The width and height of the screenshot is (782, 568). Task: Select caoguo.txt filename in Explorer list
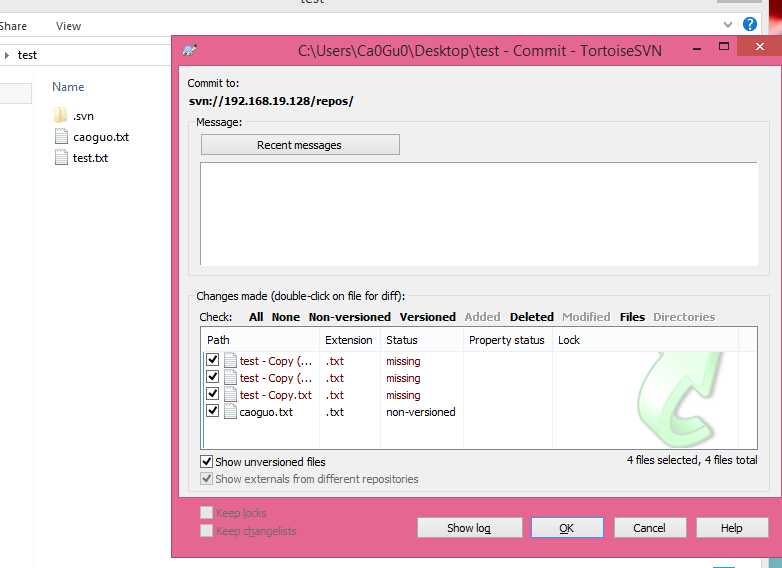tap(101, 137)
